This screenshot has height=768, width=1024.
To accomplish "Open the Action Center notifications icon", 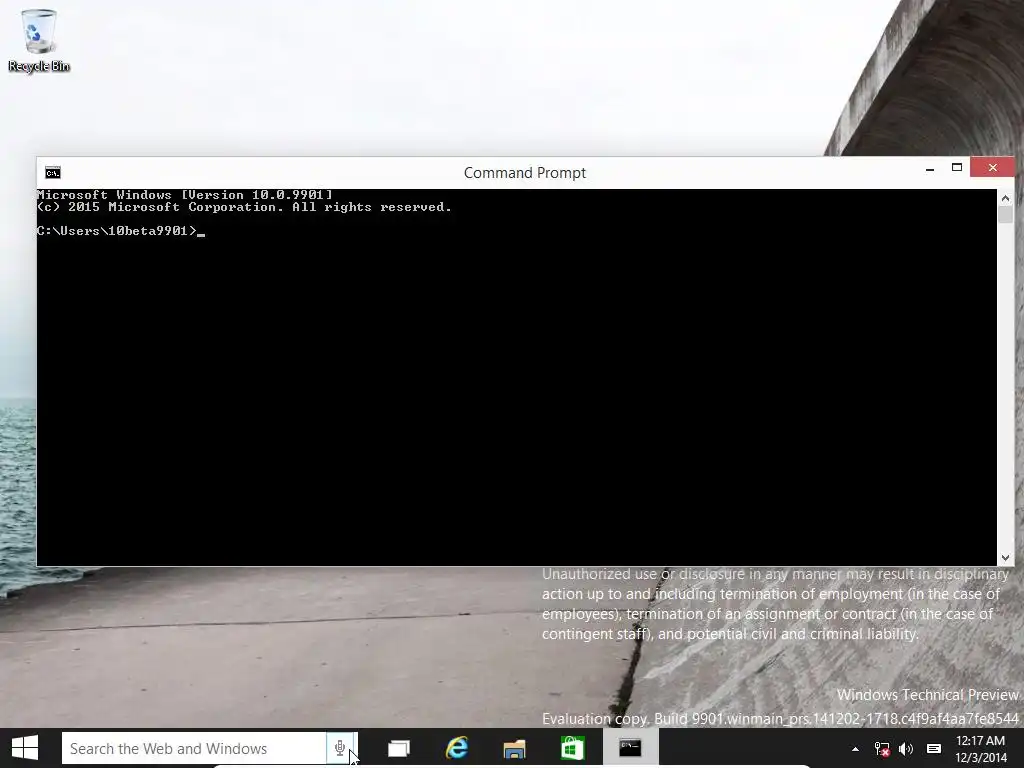I will (x=934, y=749).
